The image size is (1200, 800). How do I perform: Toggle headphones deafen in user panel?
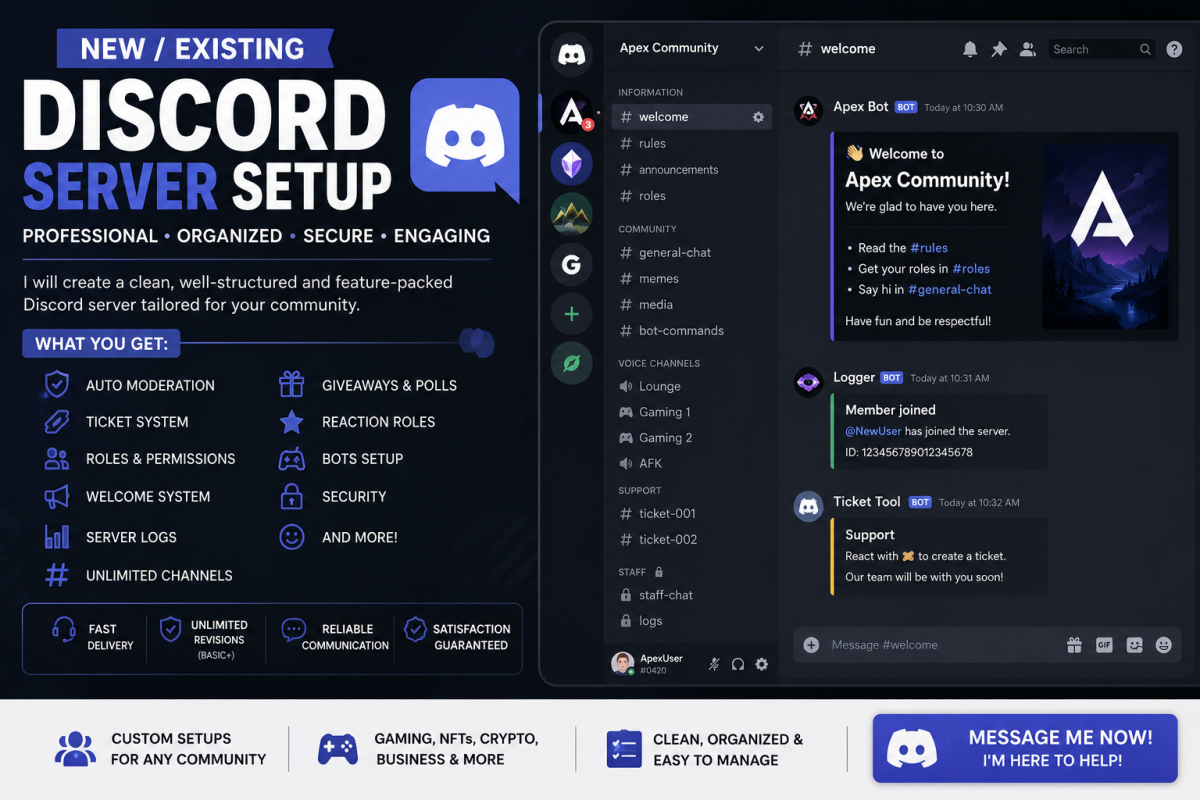coord(738,664)
